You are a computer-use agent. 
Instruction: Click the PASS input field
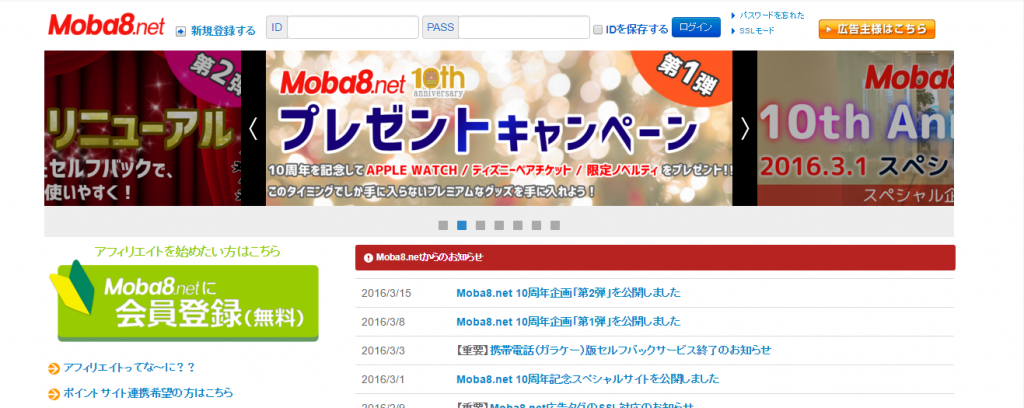(524, 27)
